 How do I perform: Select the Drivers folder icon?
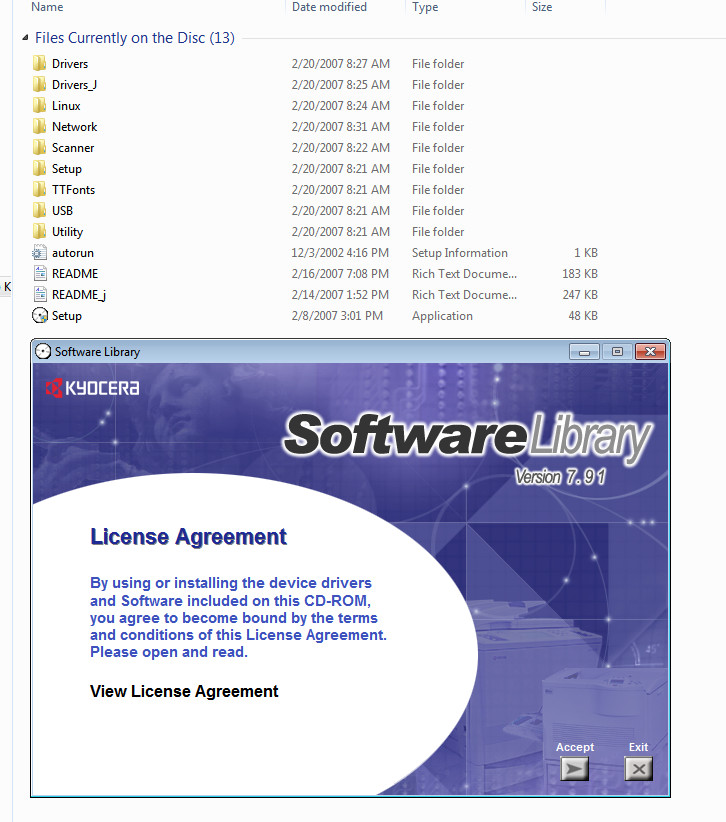tap(39, 63)
